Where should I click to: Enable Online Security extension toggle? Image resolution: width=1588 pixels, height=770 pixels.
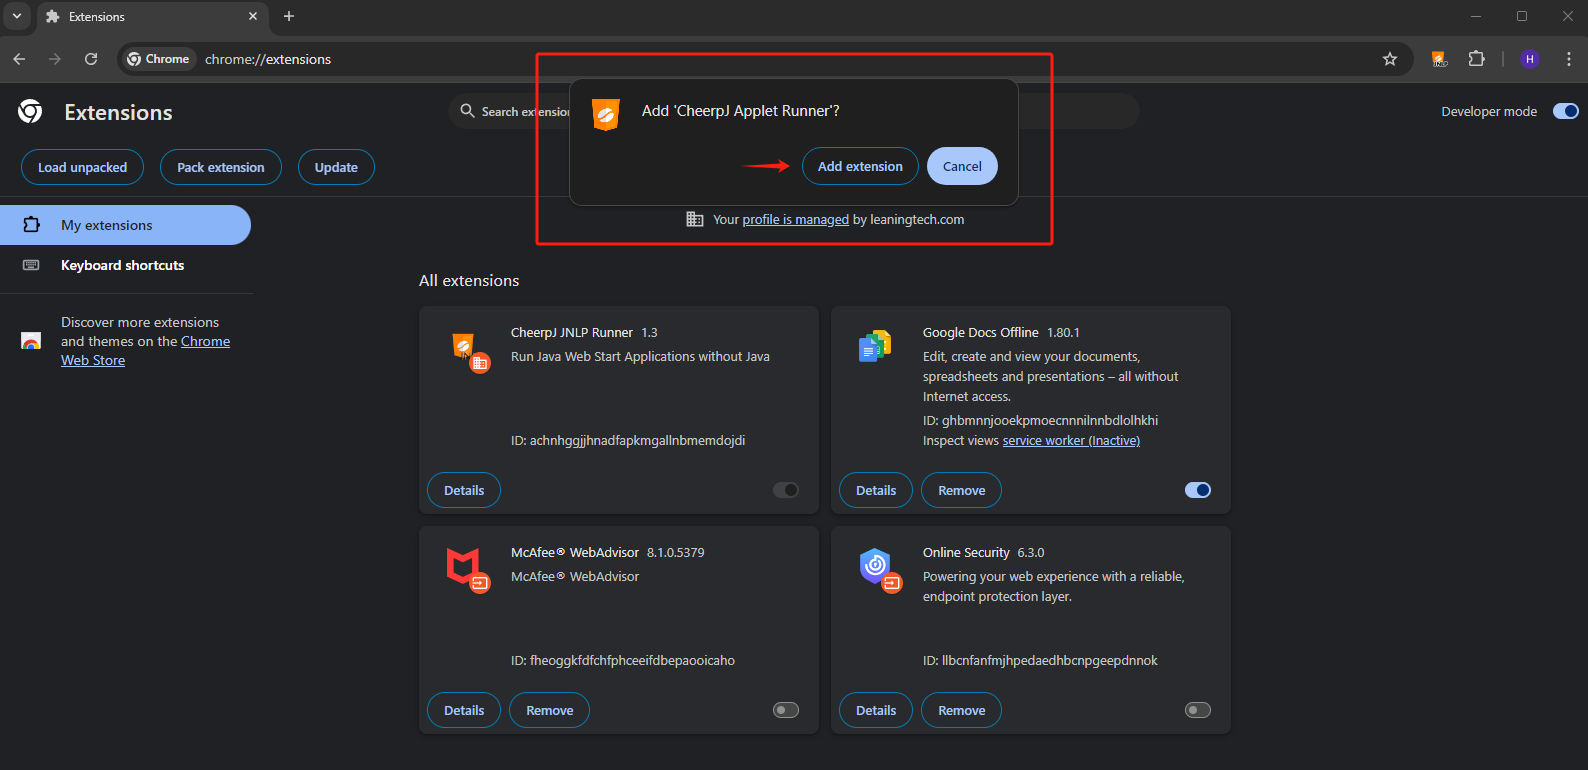(x=1197, y=710)
